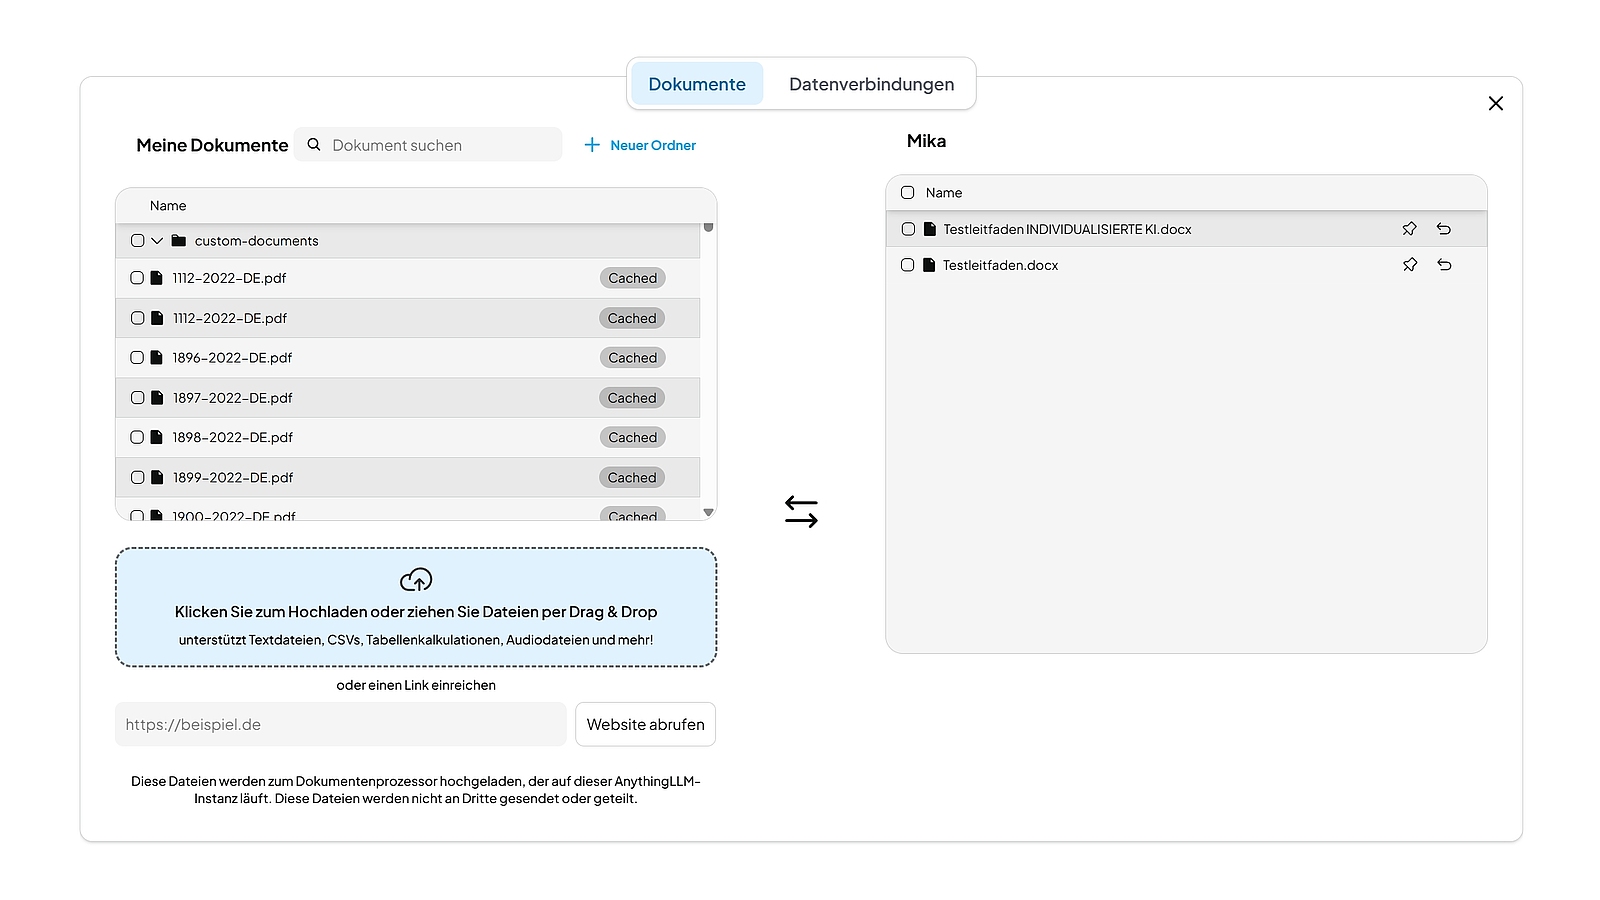Tick checkbox for Testleitfaden INDIVIDUALISIERTE KI.docx
The width and height of the screenshot is (1600, 900).
(908, 229)
